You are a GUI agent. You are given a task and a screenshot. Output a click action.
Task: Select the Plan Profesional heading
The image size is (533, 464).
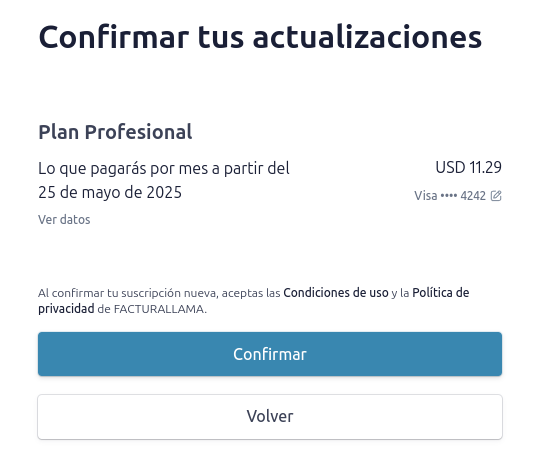(115, 132)
